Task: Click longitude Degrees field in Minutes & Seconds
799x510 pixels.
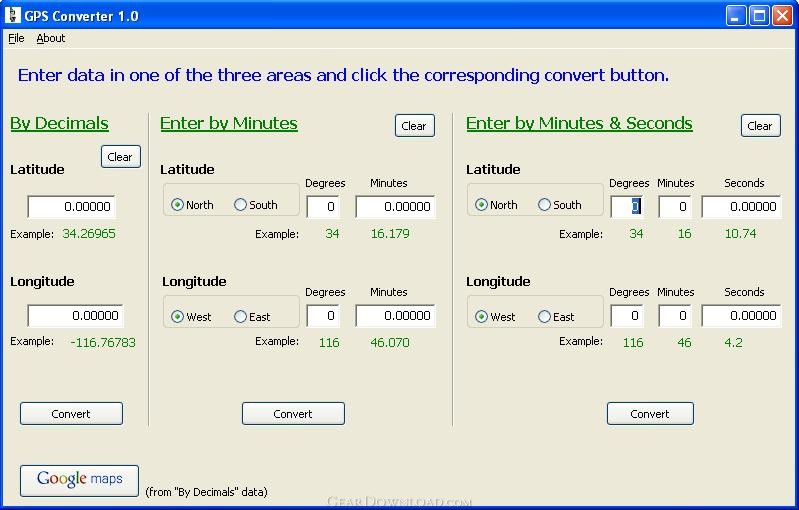Action: click(627, 315)
